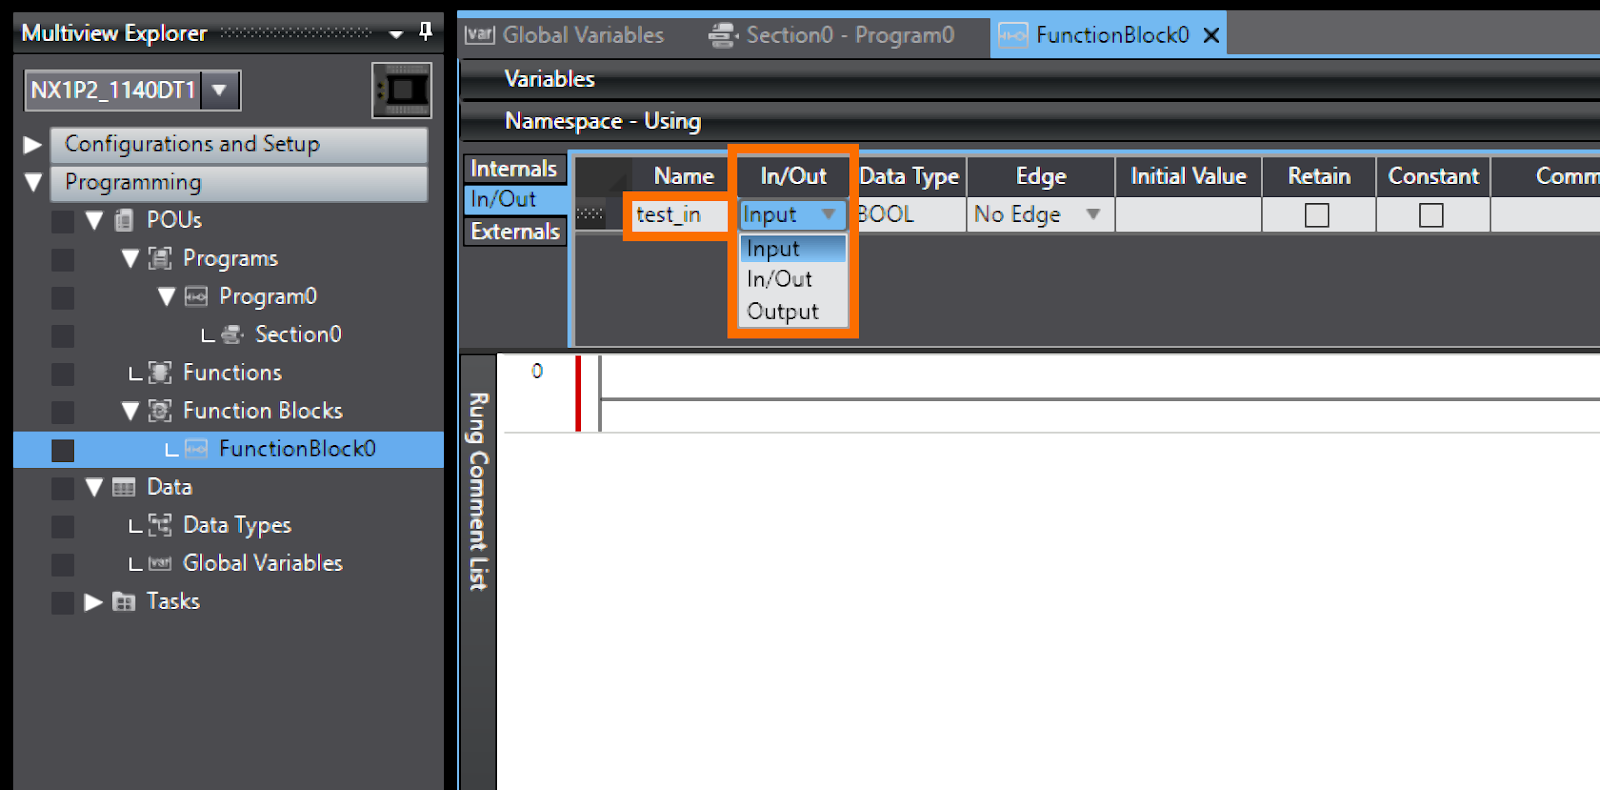Click the Edge column header
The height and width of the screenshot is (790, 1600).
coord(1041,176)
